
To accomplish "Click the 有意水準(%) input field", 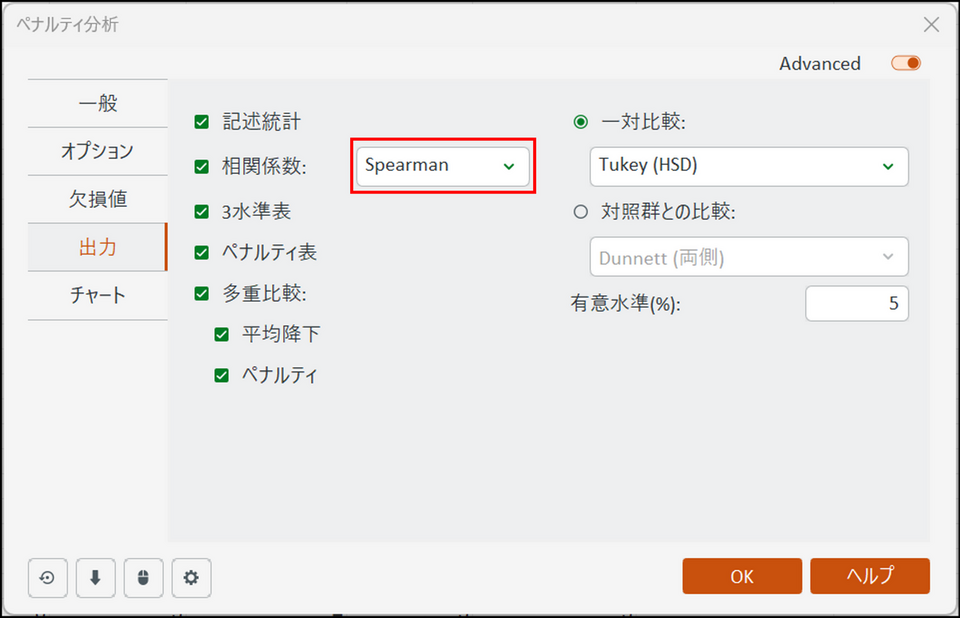I will coord(856,304).
